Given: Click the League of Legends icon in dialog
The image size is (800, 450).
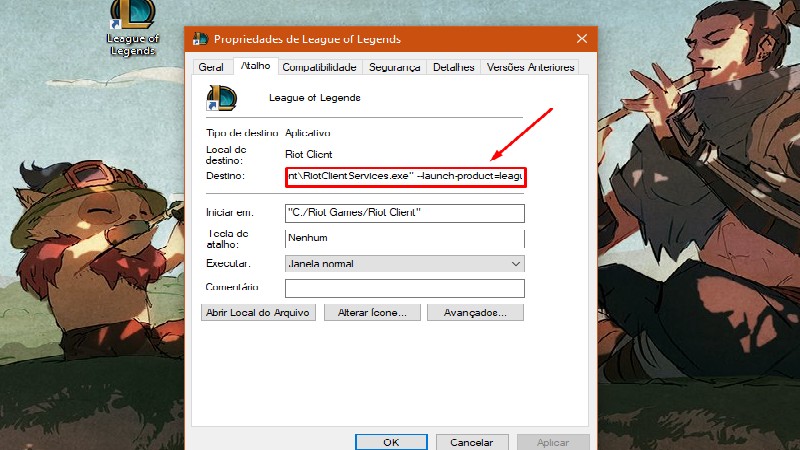Looking at the screenshot, I should pyautogui.click(x=221, y=98).
